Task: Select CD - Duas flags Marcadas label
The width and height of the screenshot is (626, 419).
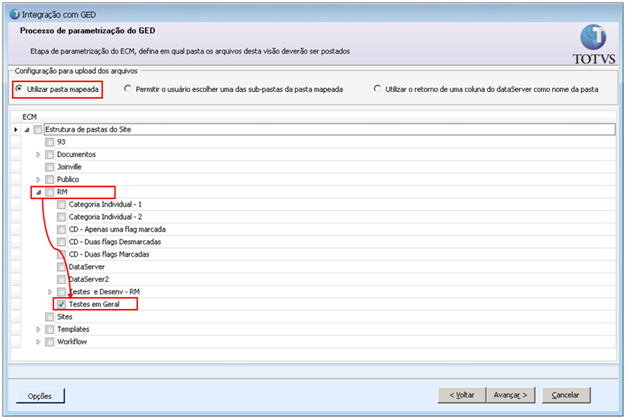Action: tap(109, 254)
